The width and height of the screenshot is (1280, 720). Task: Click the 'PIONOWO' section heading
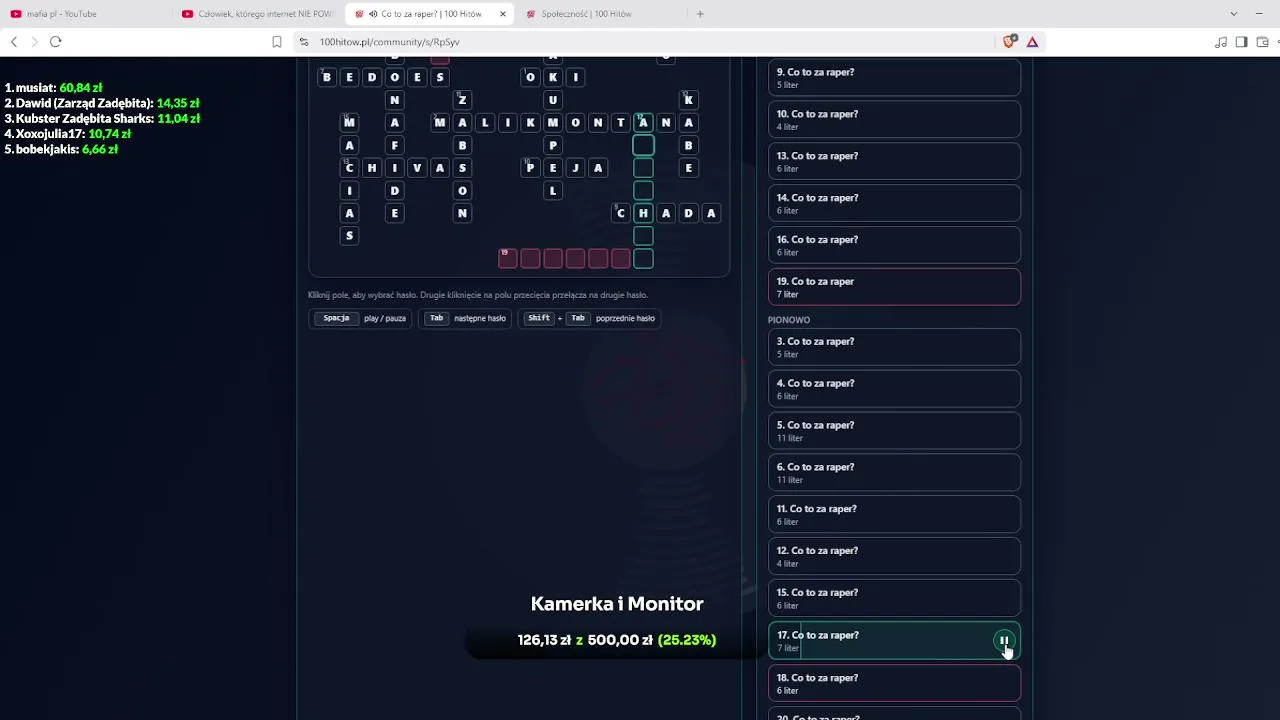click(x=789, y=320)
